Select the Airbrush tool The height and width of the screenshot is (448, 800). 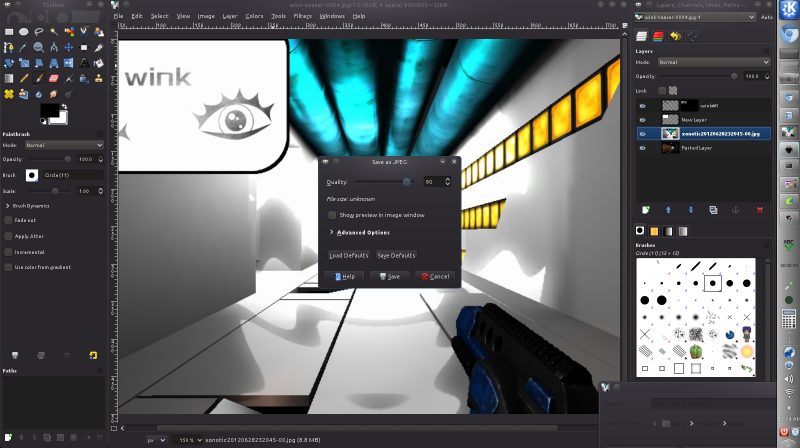tap(69, 79)
